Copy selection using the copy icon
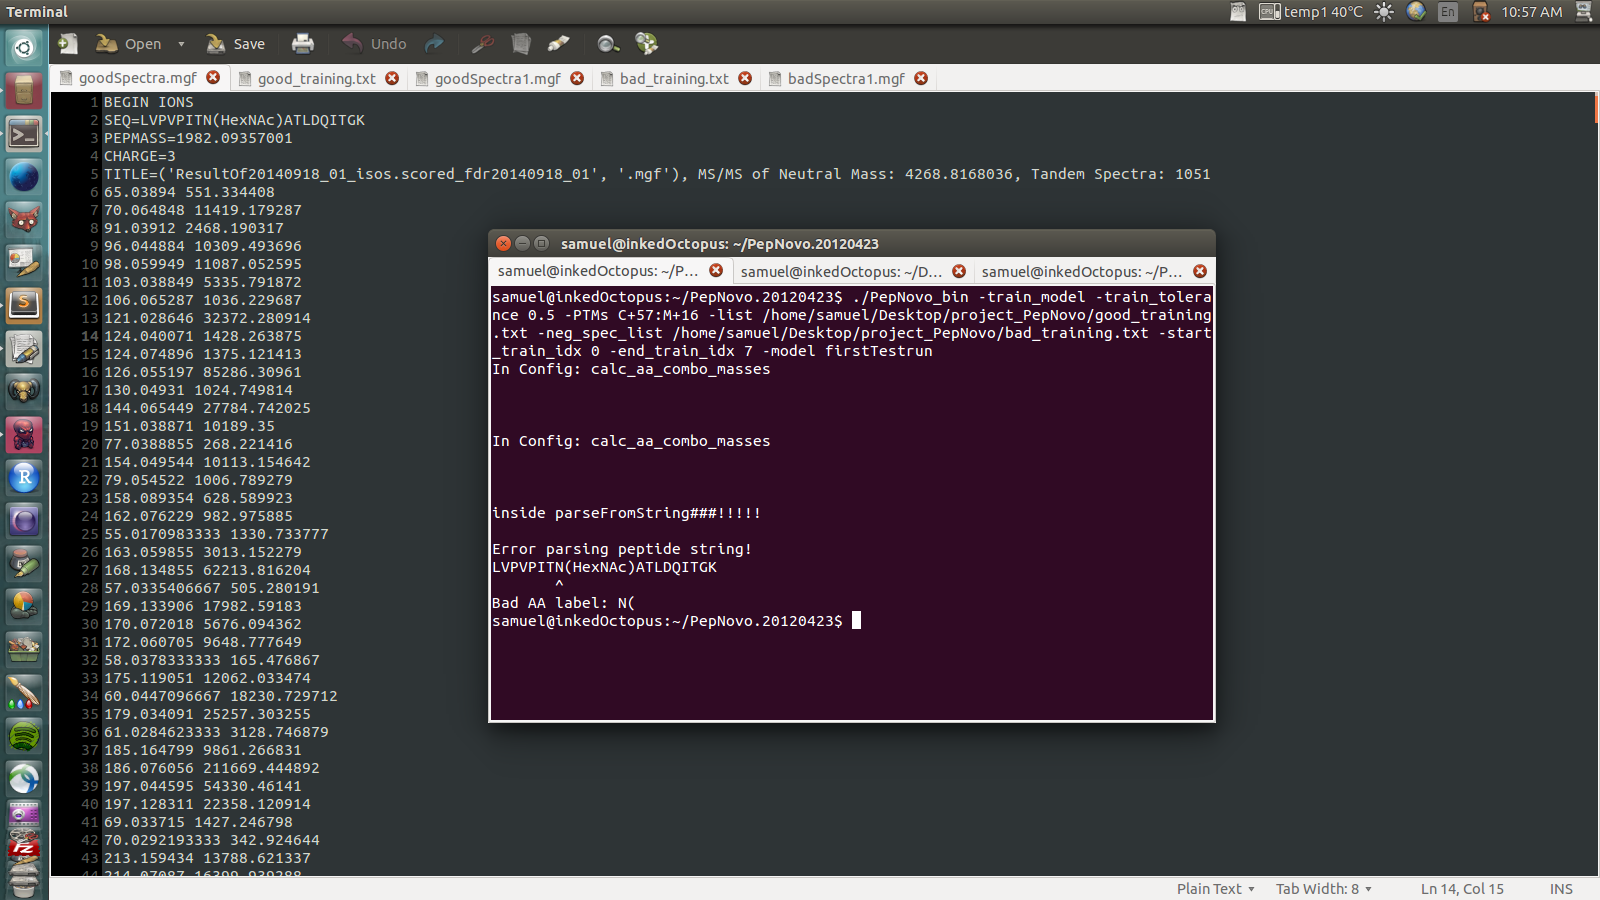 (521, 44)
